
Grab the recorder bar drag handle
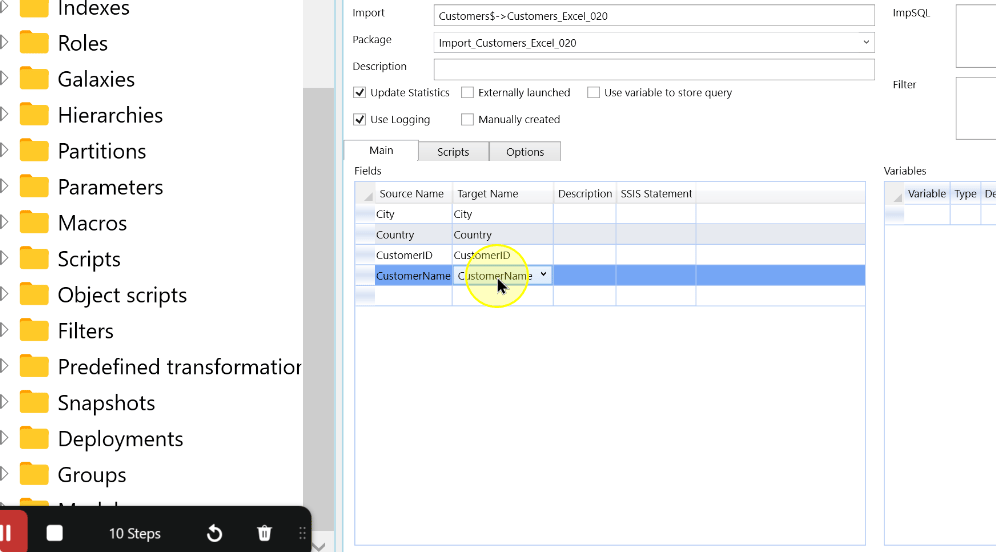(302, 534)
